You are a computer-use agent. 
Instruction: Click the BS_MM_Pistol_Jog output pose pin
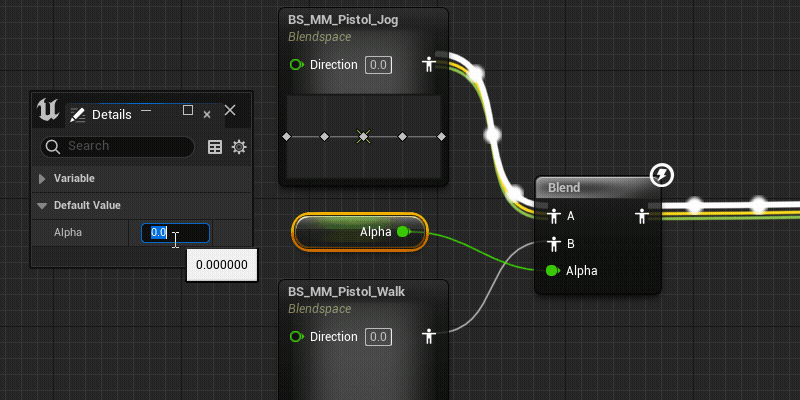coord(428,65)
